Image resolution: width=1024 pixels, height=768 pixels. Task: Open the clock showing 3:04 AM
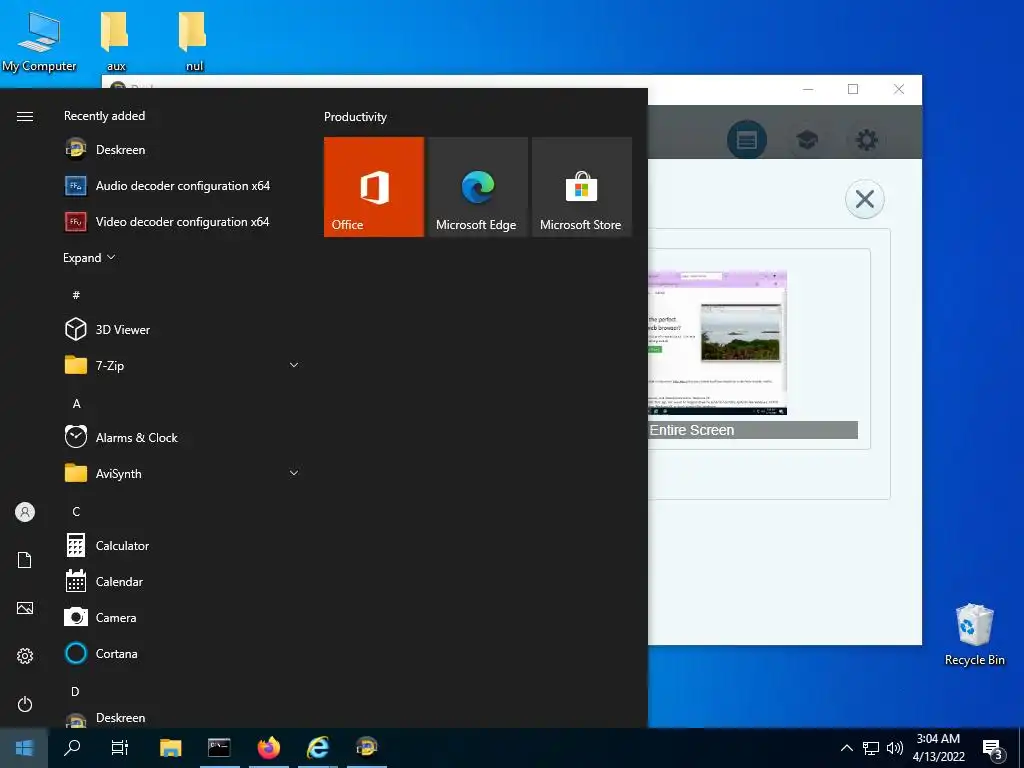(938, 748)
